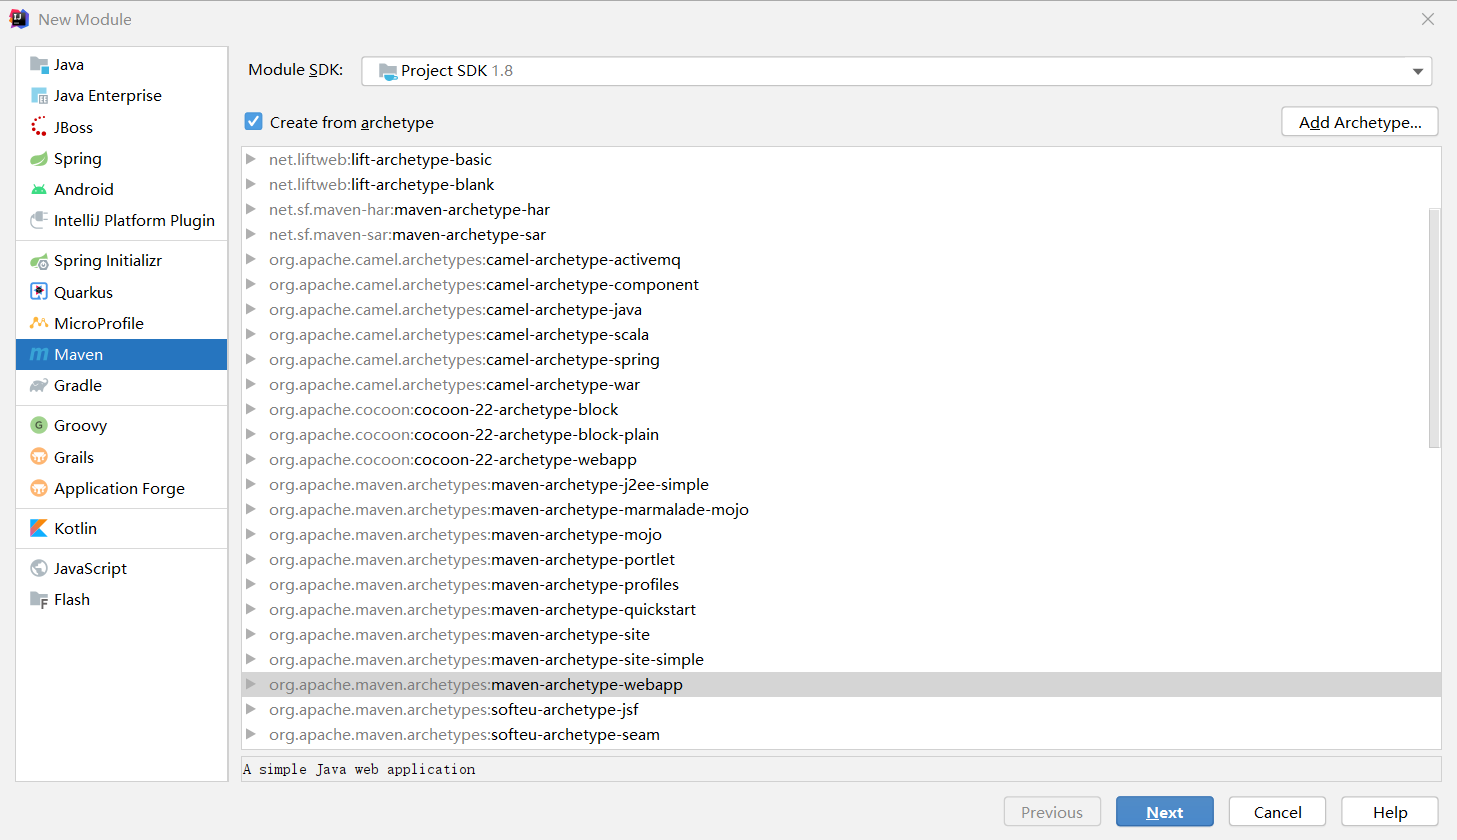Expand the maven-archetype-har node
The height and width of the screenshot is (840, 1457).
[251, 209]
